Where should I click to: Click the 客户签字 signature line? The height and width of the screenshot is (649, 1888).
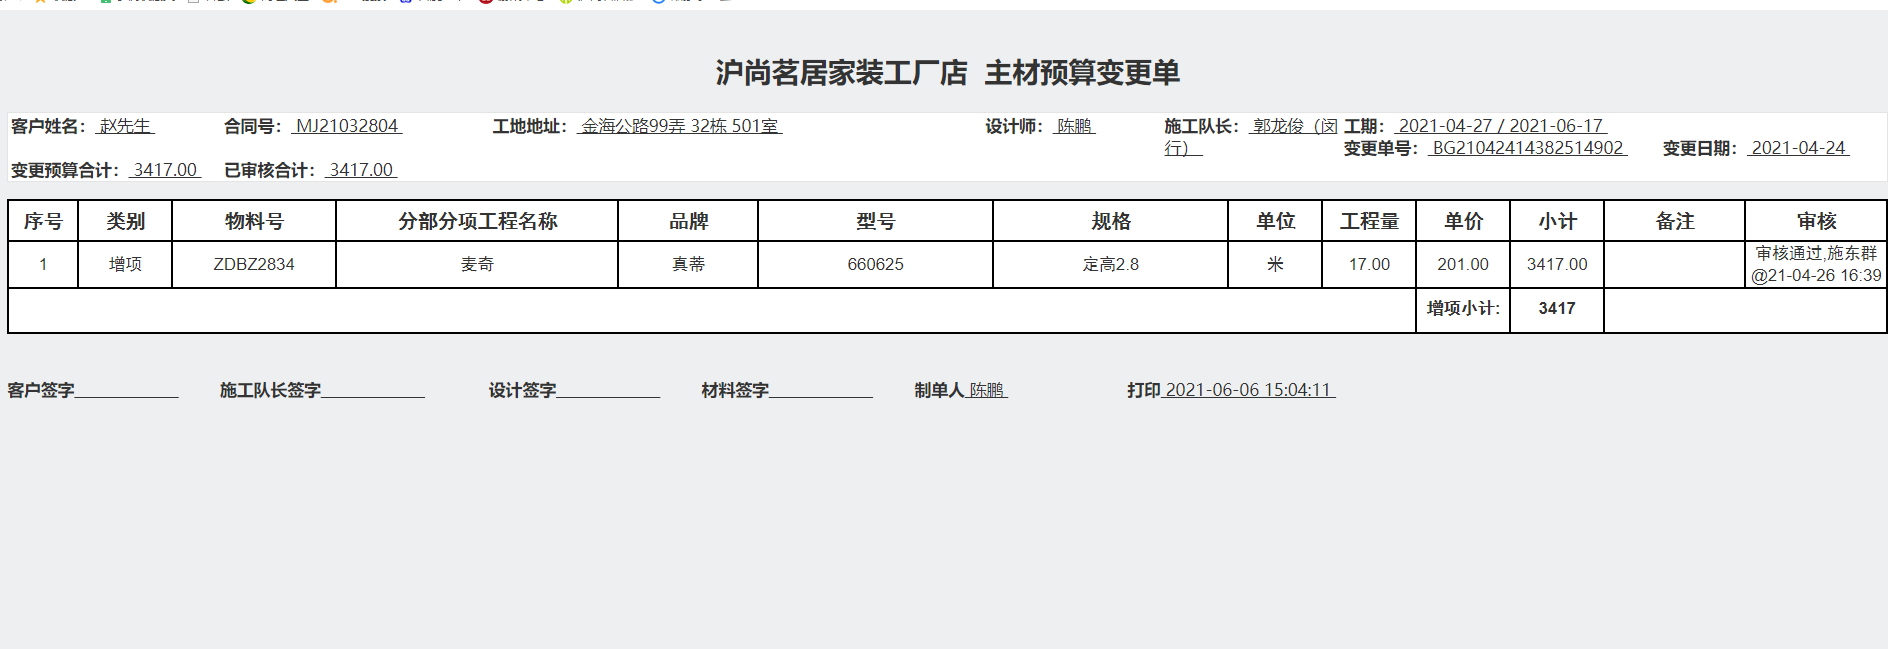click(x=126, y=390)
